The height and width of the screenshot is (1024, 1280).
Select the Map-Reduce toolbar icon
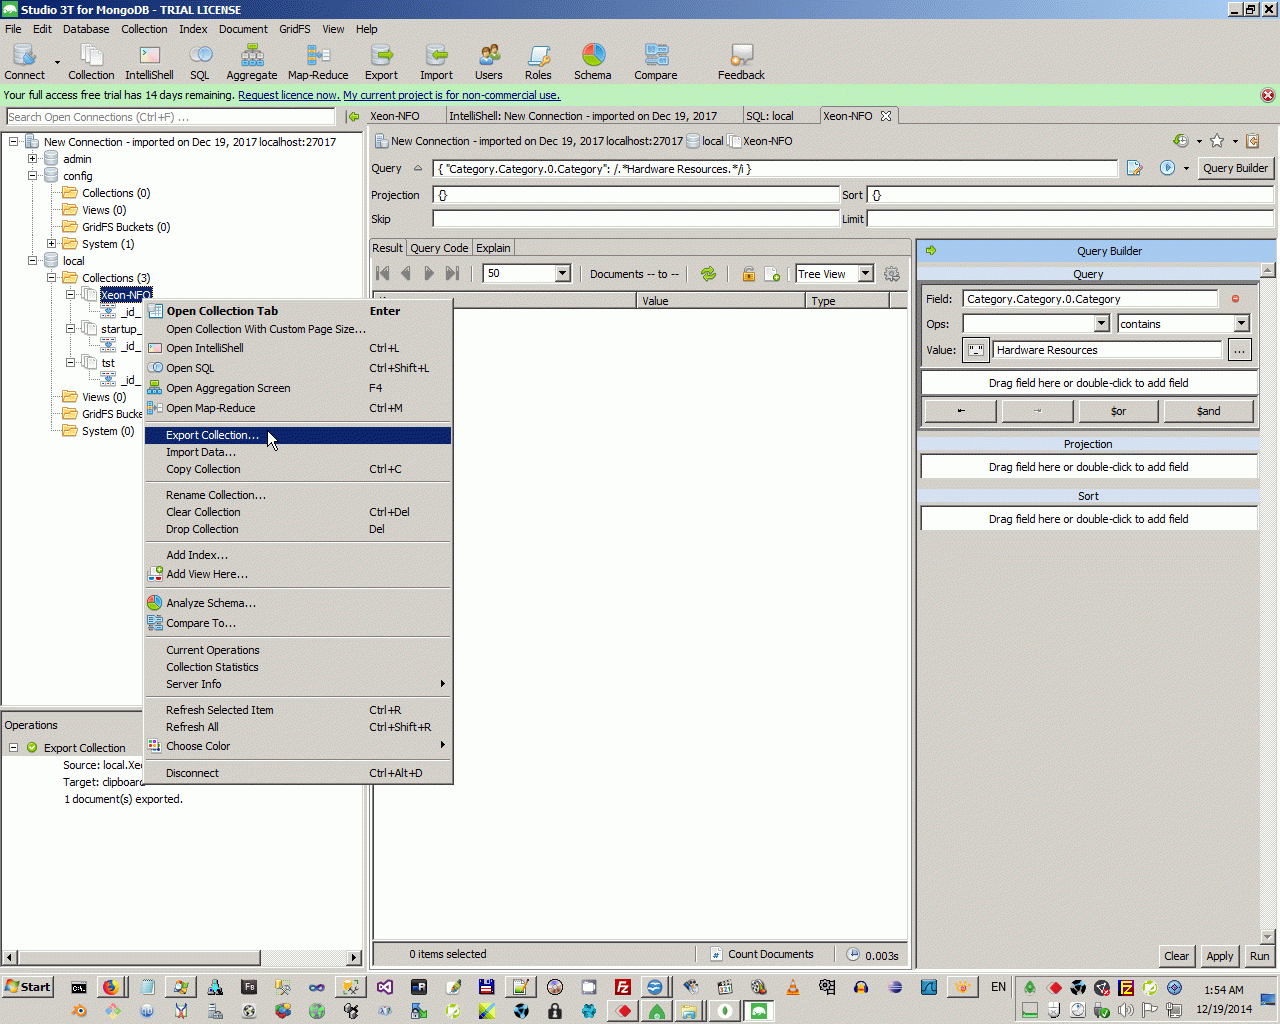(318, 62)
